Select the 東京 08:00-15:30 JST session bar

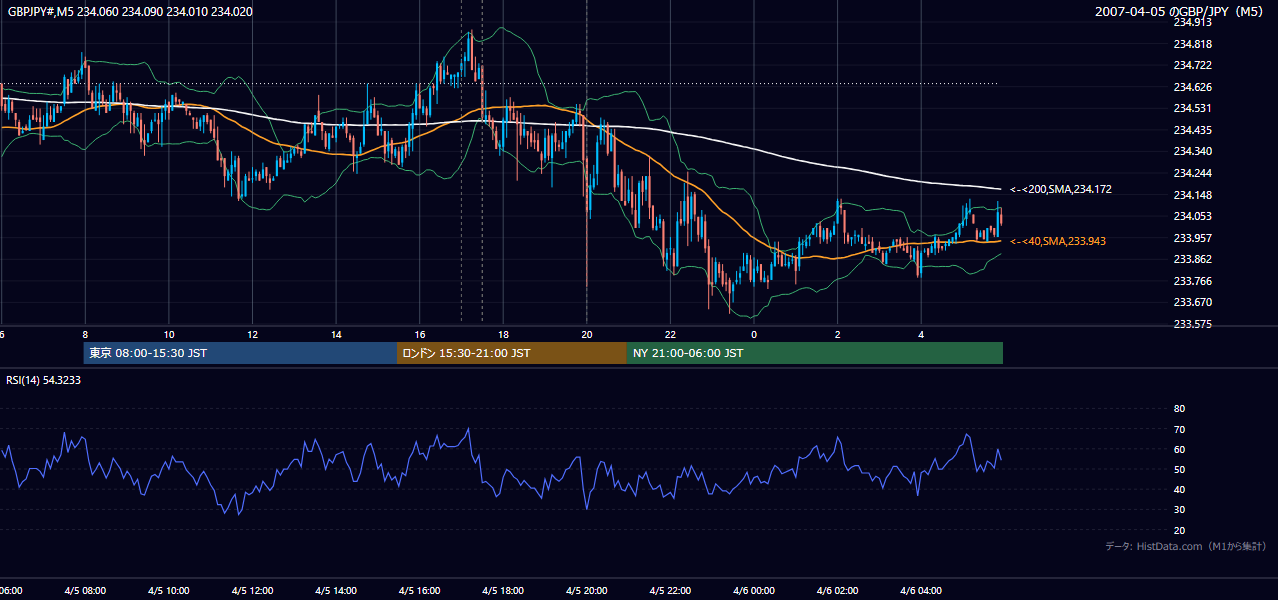coord(241,353)
